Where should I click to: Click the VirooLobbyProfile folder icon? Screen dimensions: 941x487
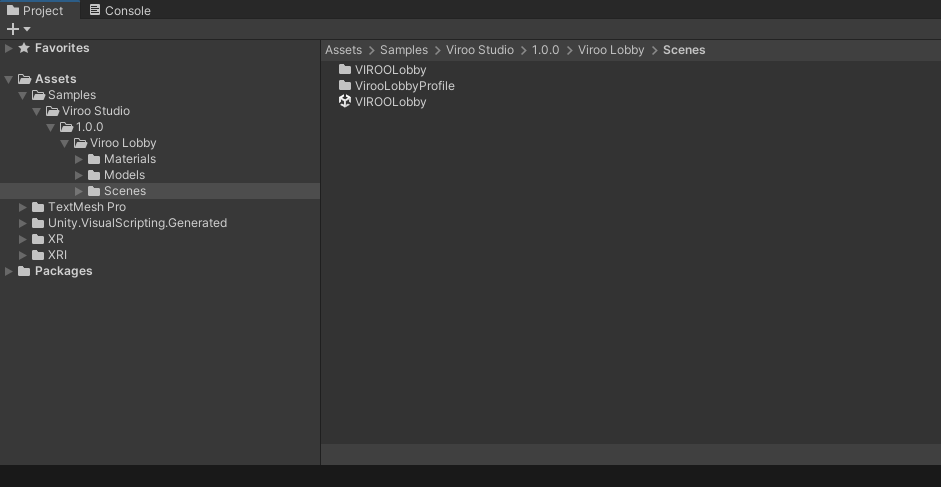344,85
